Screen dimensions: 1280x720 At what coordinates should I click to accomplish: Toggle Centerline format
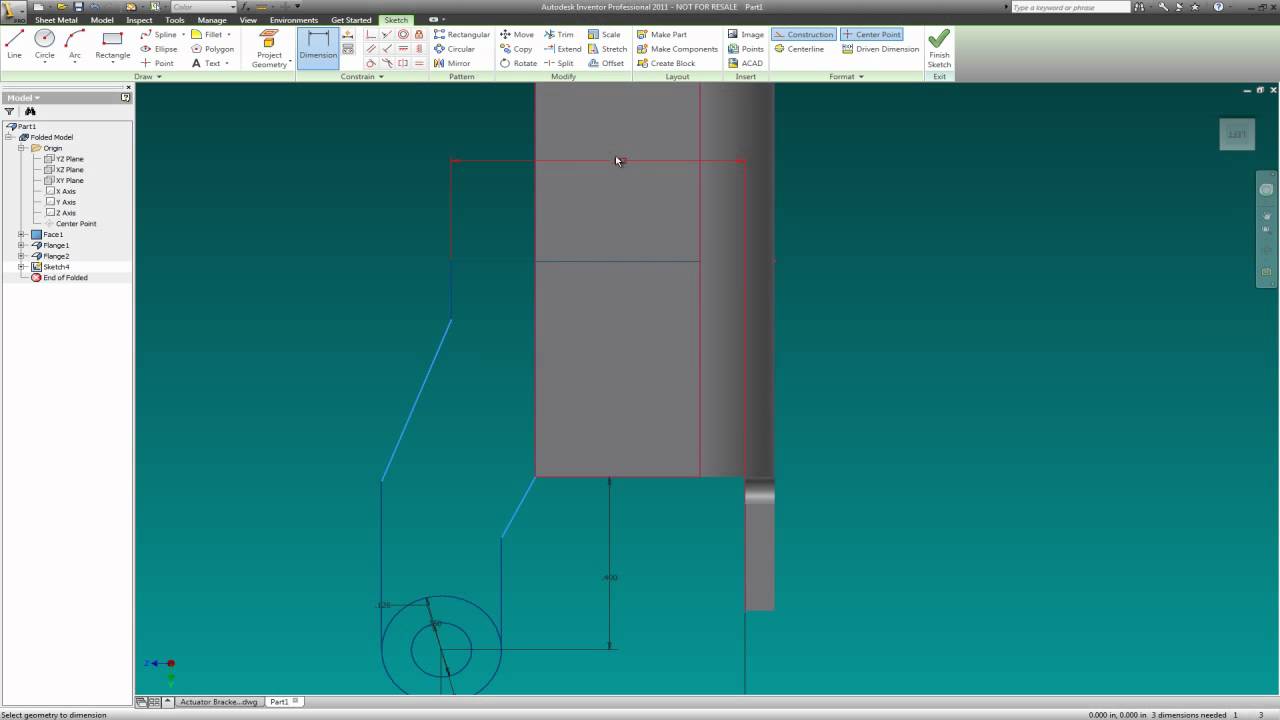pos(799,49)
